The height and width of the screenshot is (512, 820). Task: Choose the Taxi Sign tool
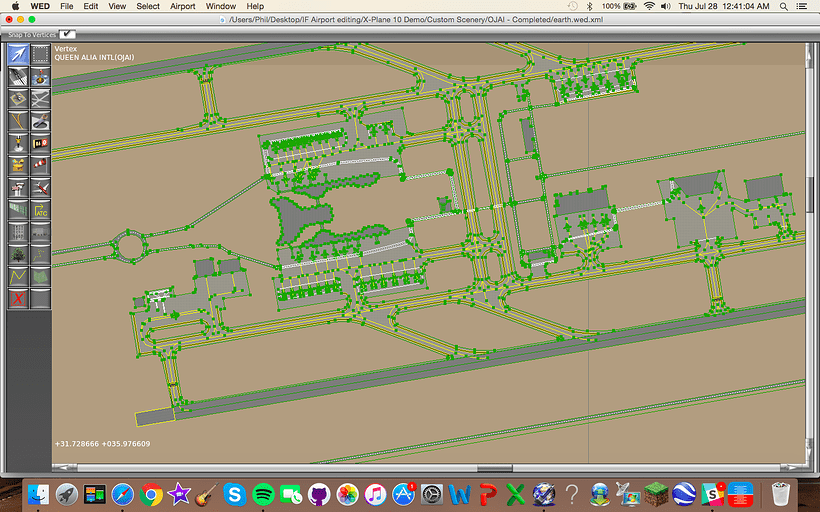coord(40,143)
